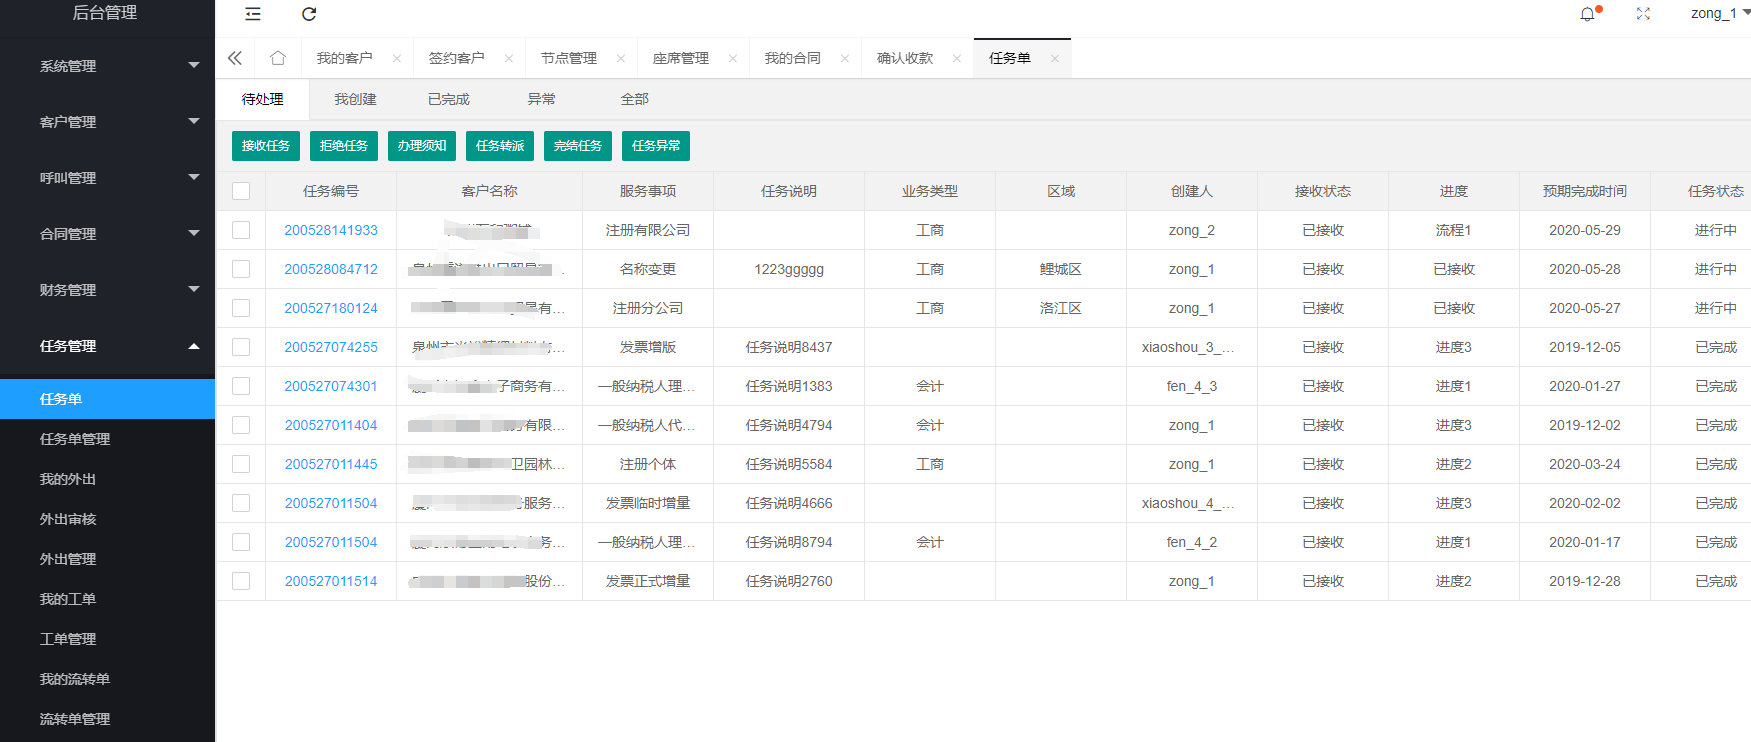Screen dimensions: 1751x742
Task: Open task number link 200527180124
Action: [x=331, y=308]
